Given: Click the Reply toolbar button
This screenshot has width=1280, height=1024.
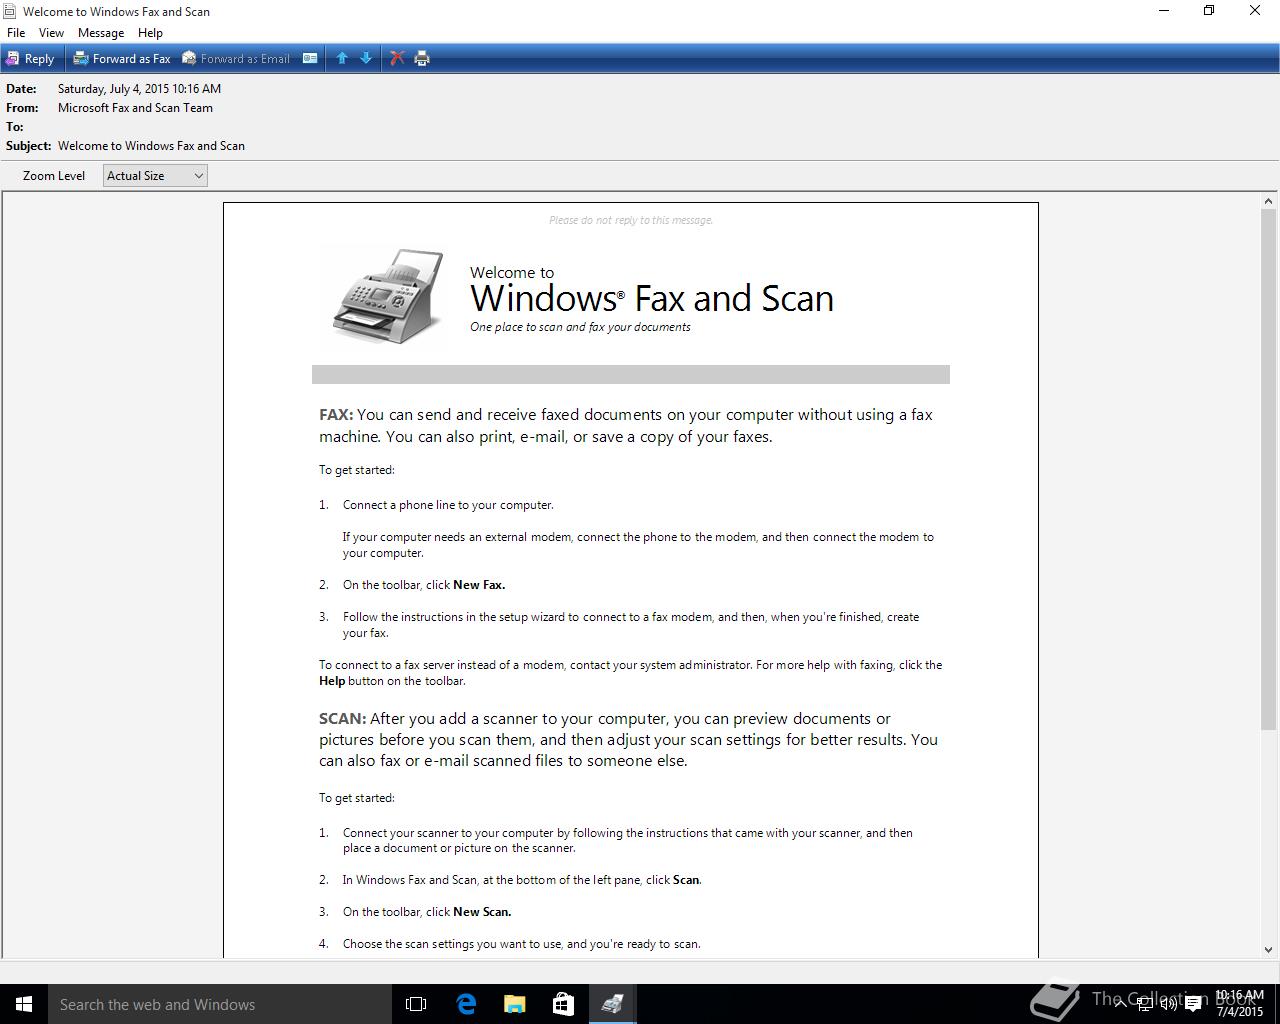Looking at the screenshot, I should tap(30, 59).
